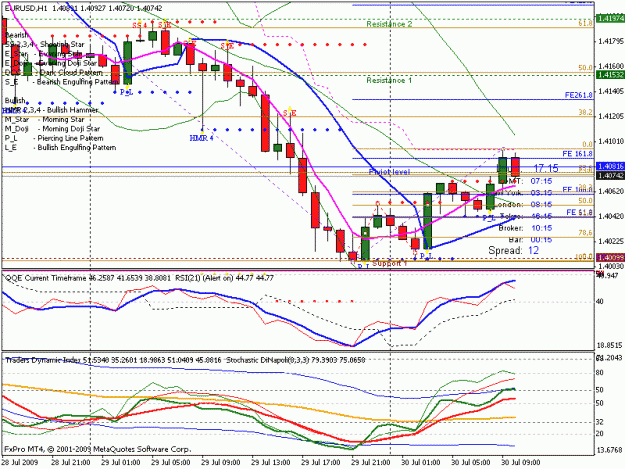Click the 28 Jul 21:00 time label
This screenshot has height=469, width=625.
[x=71, y=462]
